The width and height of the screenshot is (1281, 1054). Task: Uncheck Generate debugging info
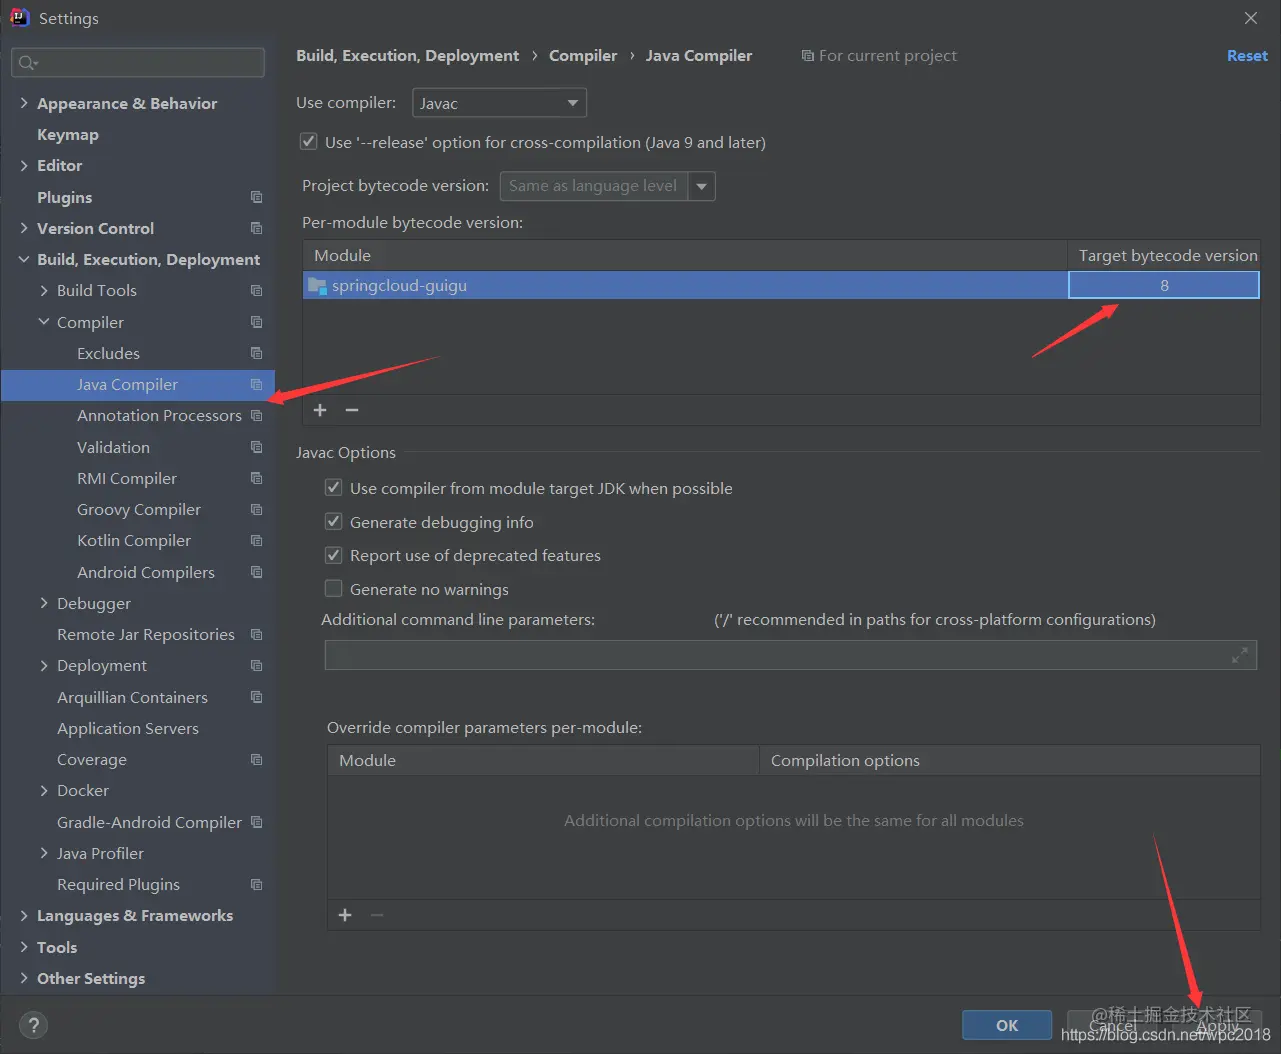334,522
